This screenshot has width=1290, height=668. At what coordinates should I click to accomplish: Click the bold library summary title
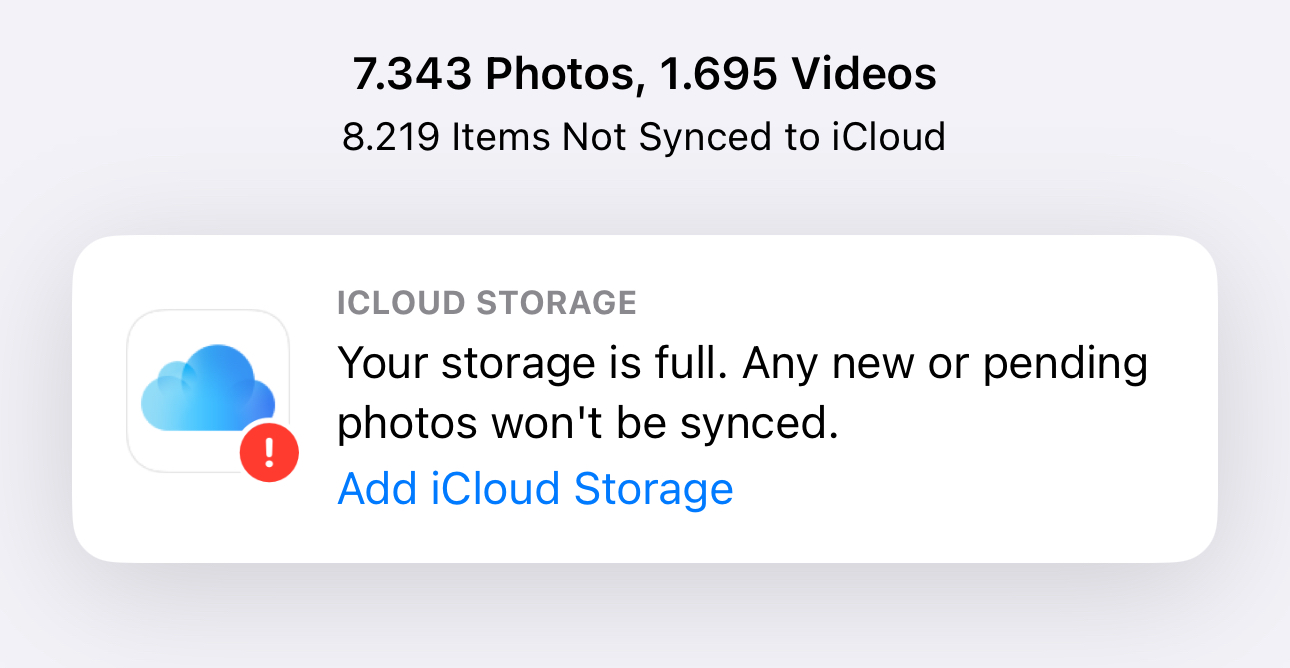coord(644,75)
